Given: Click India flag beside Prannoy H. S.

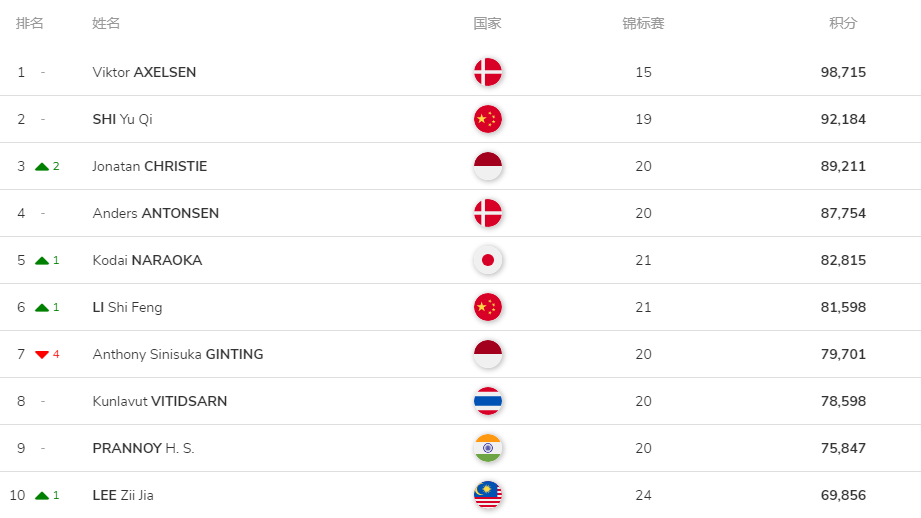Looking at the screenshot, I should 488,448.
